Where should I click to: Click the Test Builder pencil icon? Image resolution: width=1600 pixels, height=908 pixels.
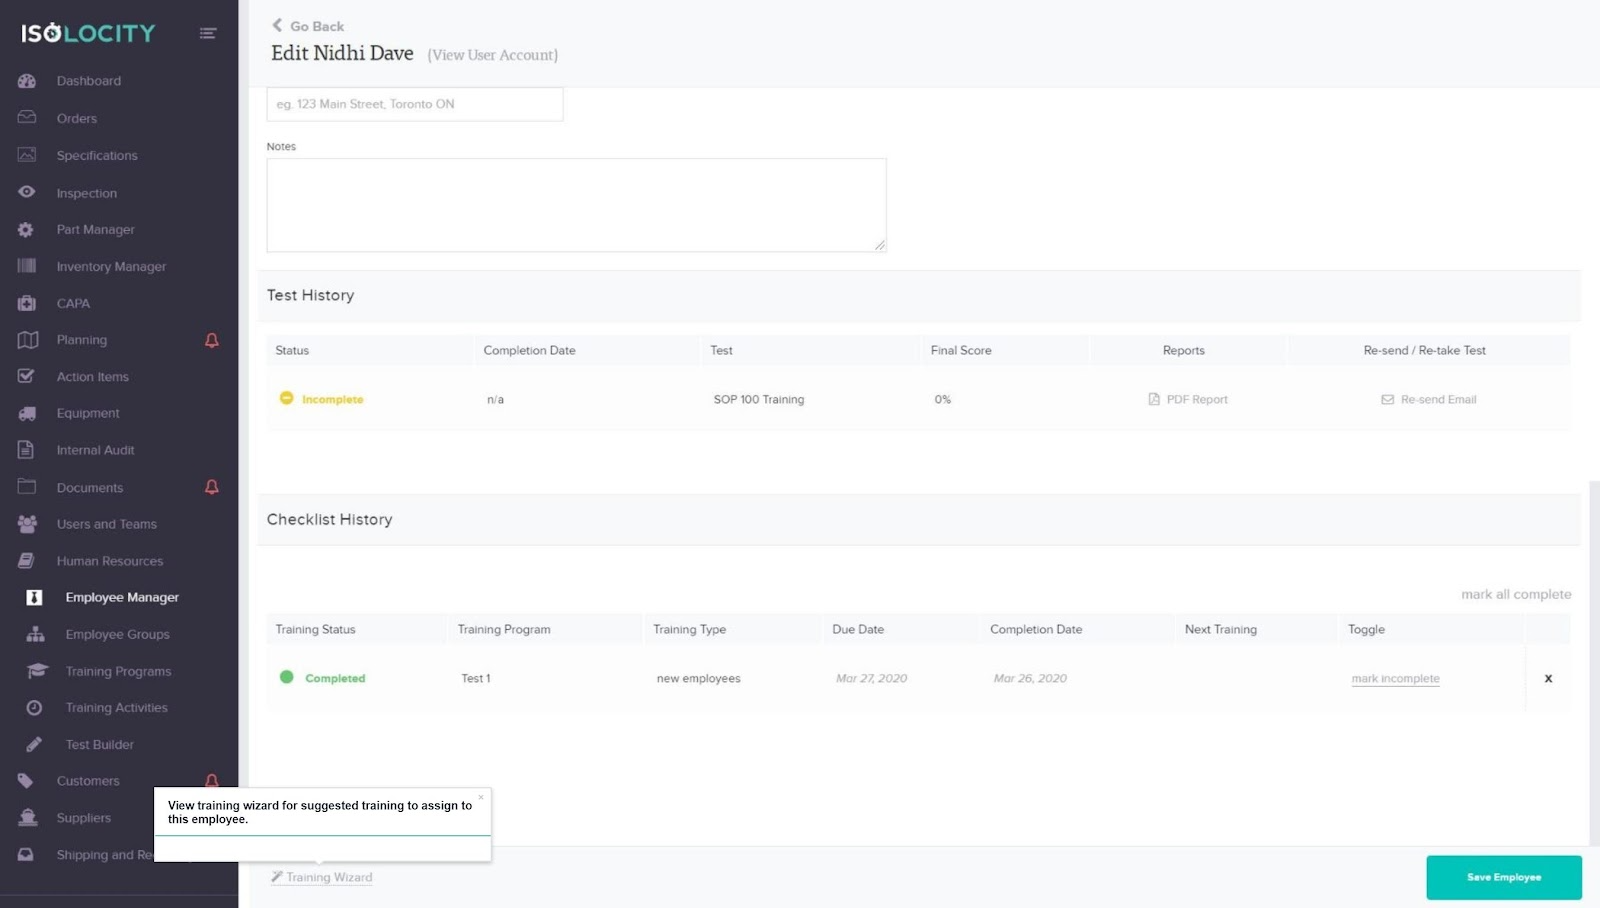click(34, 744)
